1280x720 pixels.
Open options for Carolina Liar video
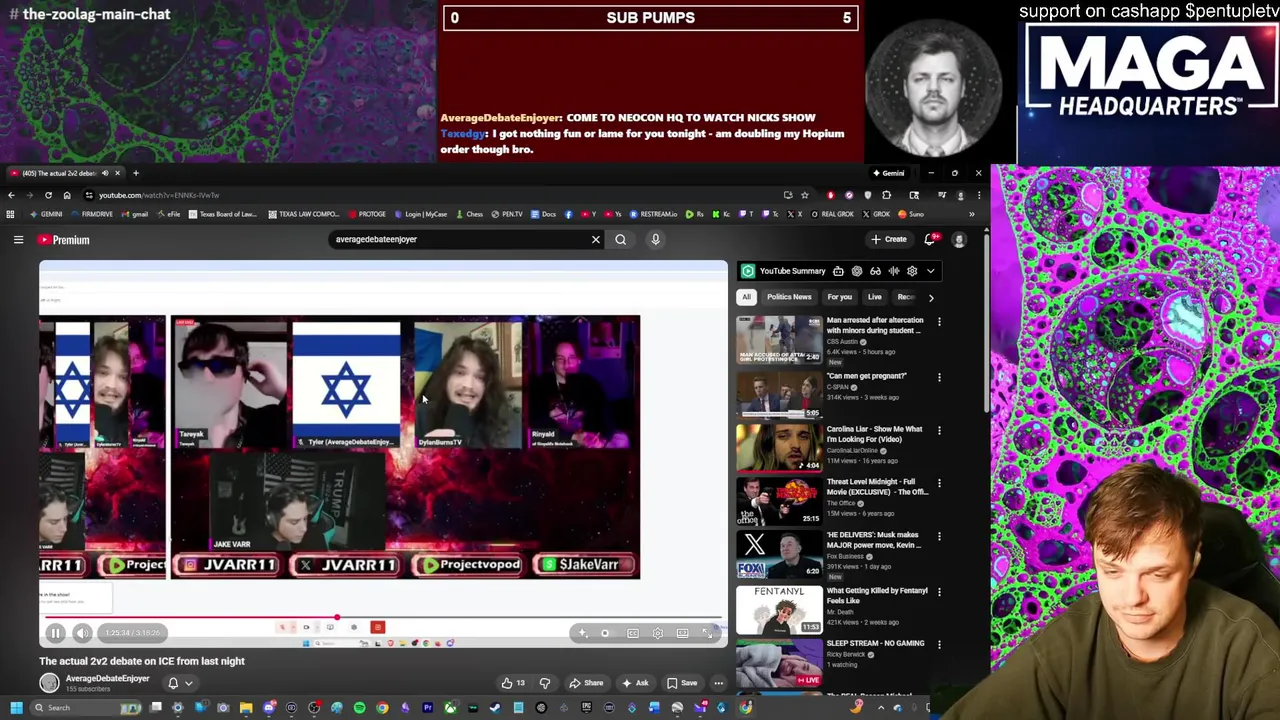(x=939, y=431)
